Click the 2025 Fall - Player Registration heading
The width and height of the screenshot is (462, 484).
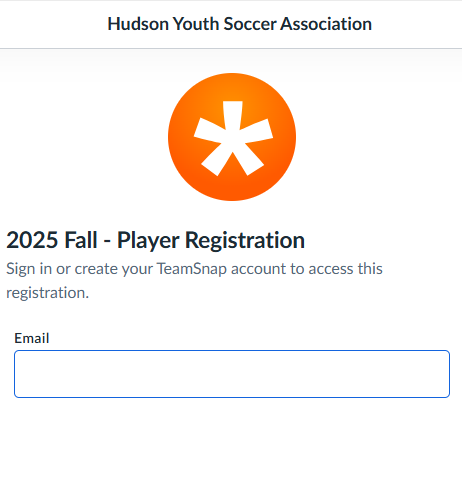(155, 240)
